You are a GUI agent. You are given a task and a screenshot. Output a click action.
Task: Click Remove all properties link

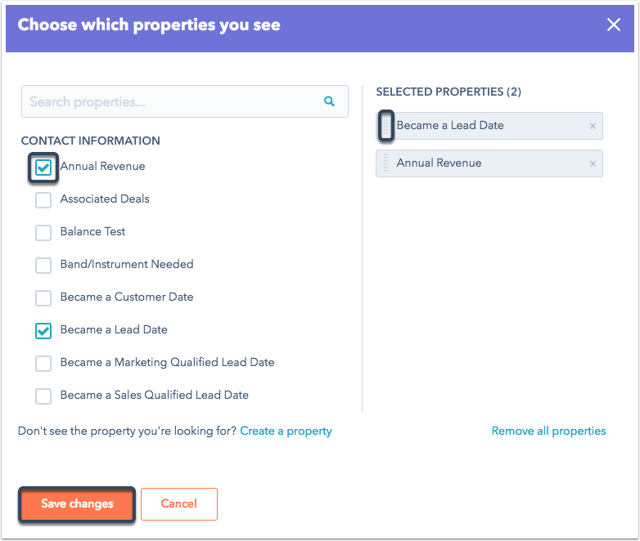click(x=549, y=431)
